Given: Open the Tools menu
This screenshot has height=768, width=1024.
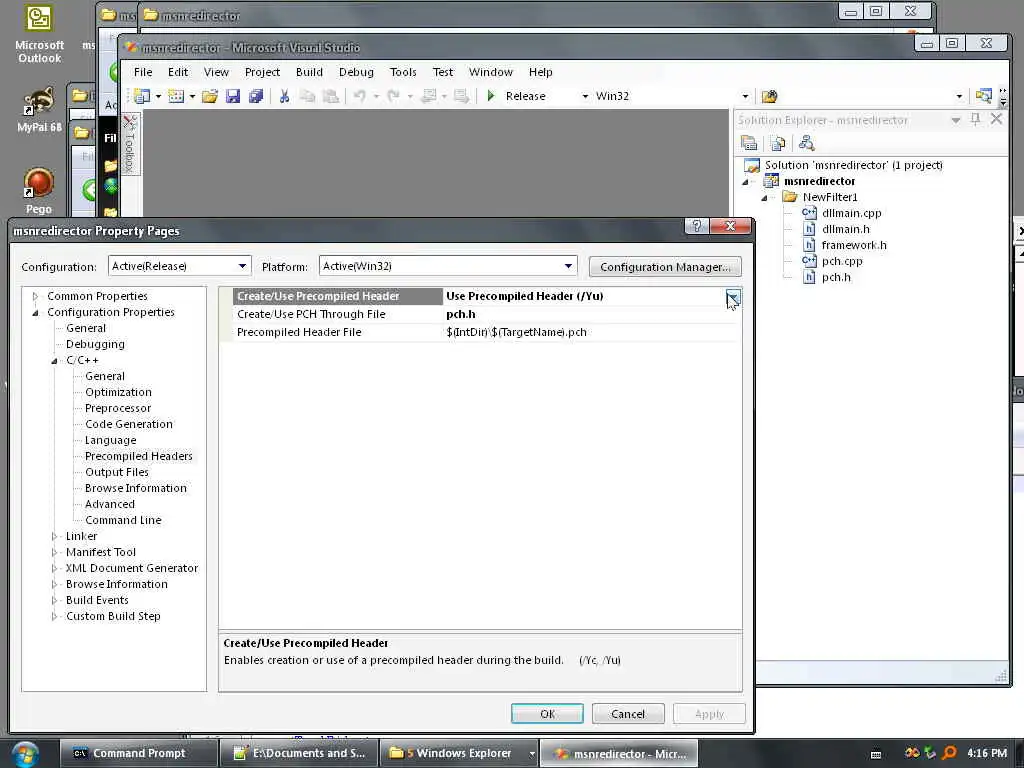Looking at the screenshot, I should point(403,72).
